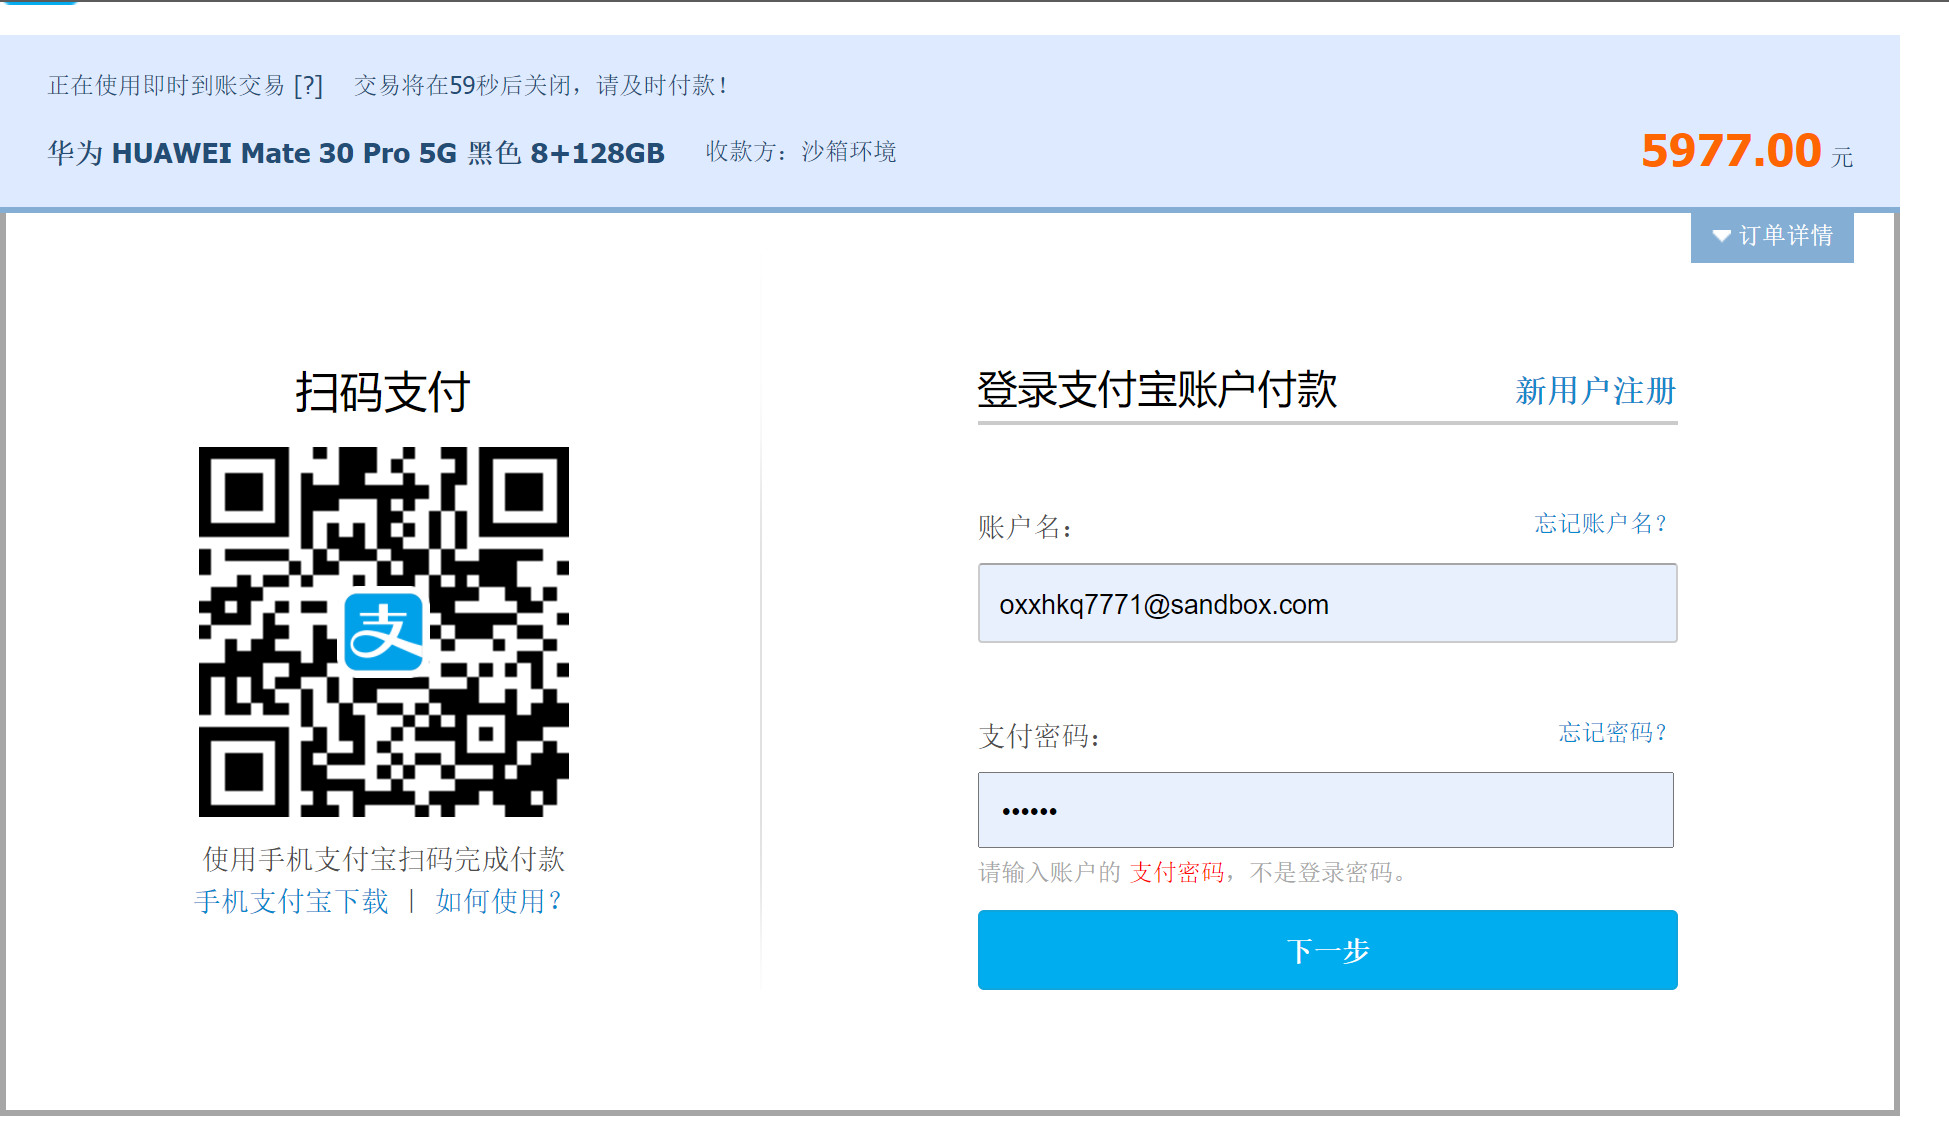1949x1133 pixels.
Task: Open the 如何使用？ help link
Action: tap(498, 901)
